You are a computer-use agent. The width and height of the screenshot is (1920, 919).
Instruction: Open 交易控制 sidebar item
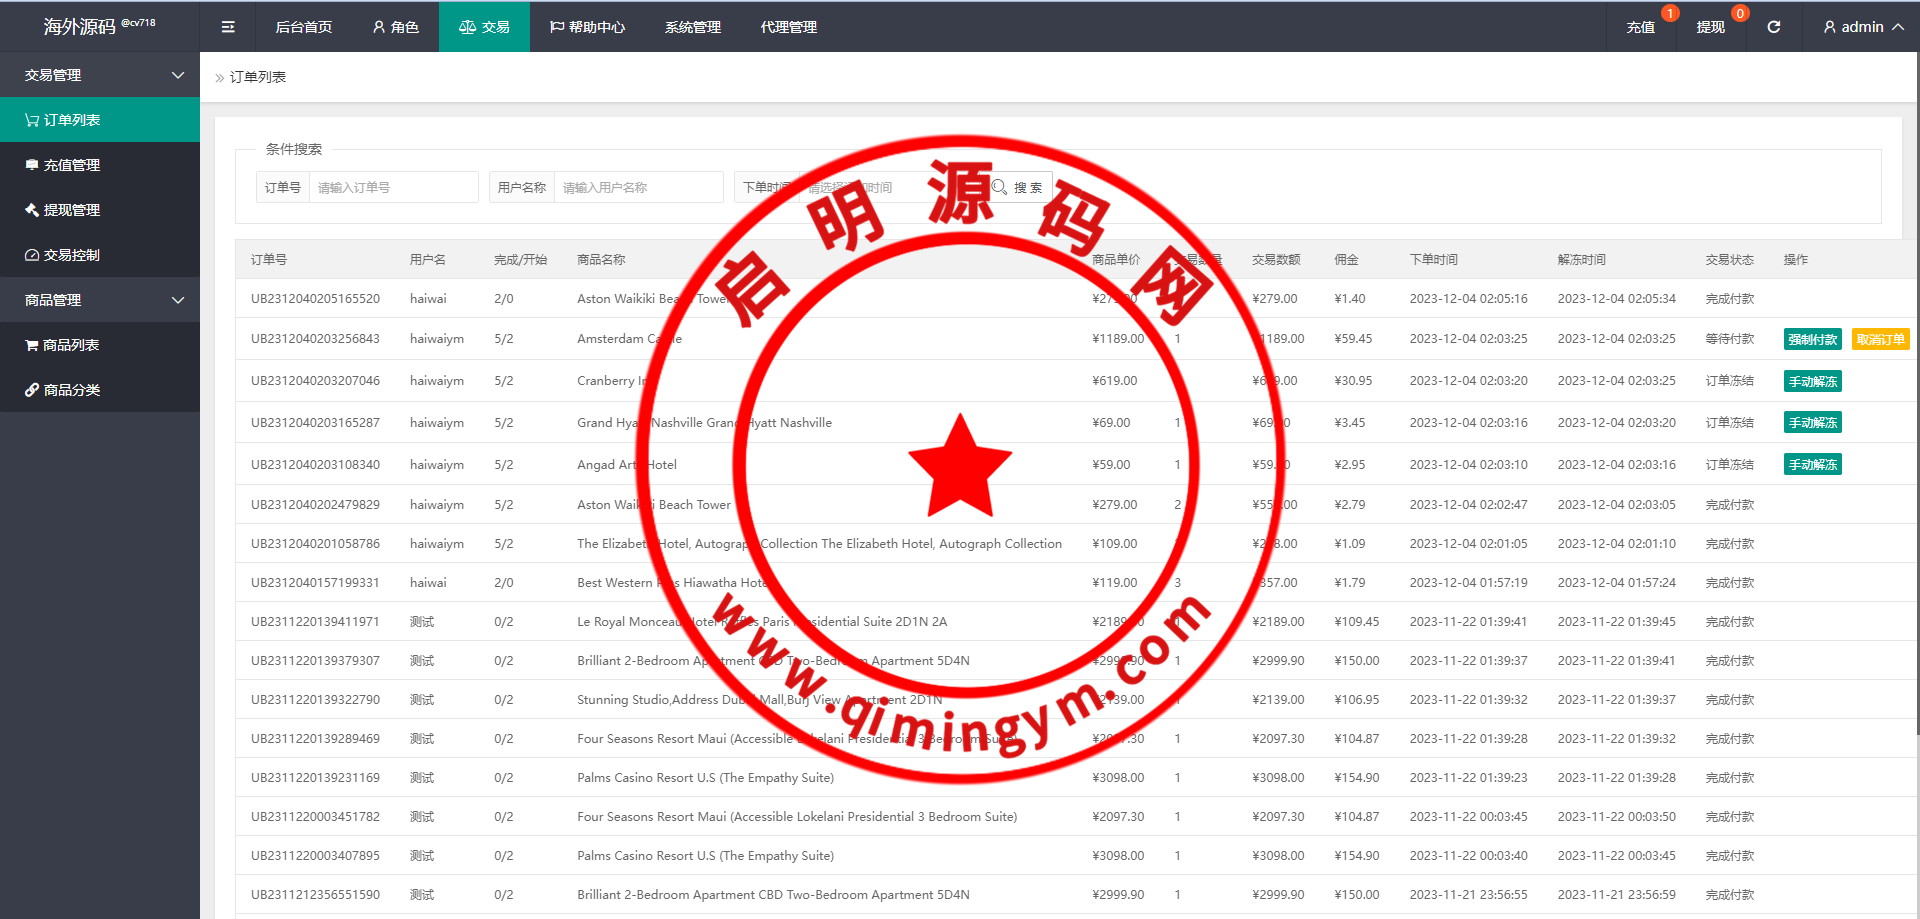(x=100, y=255)
